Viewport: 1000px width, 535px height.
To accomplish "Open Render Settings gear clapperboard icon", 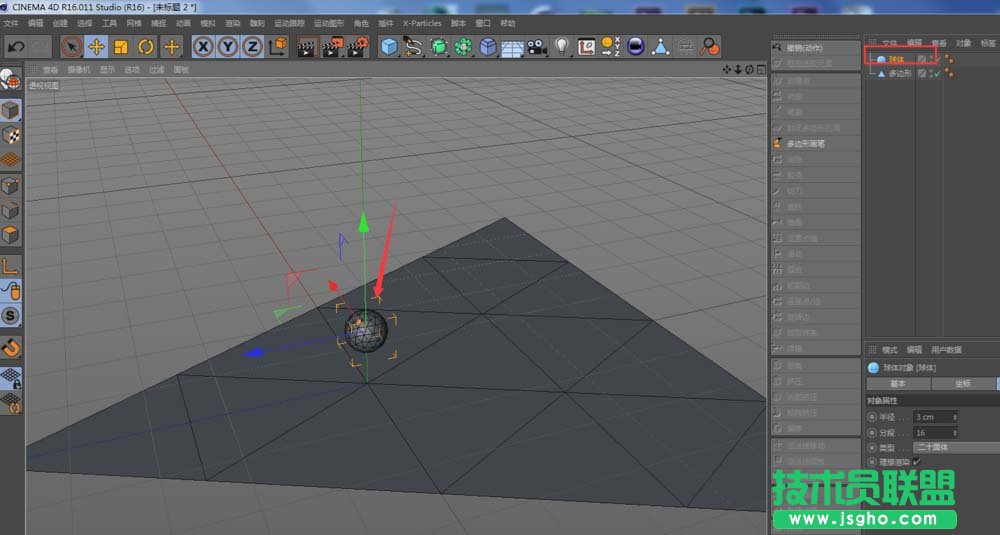I will 358,47.
